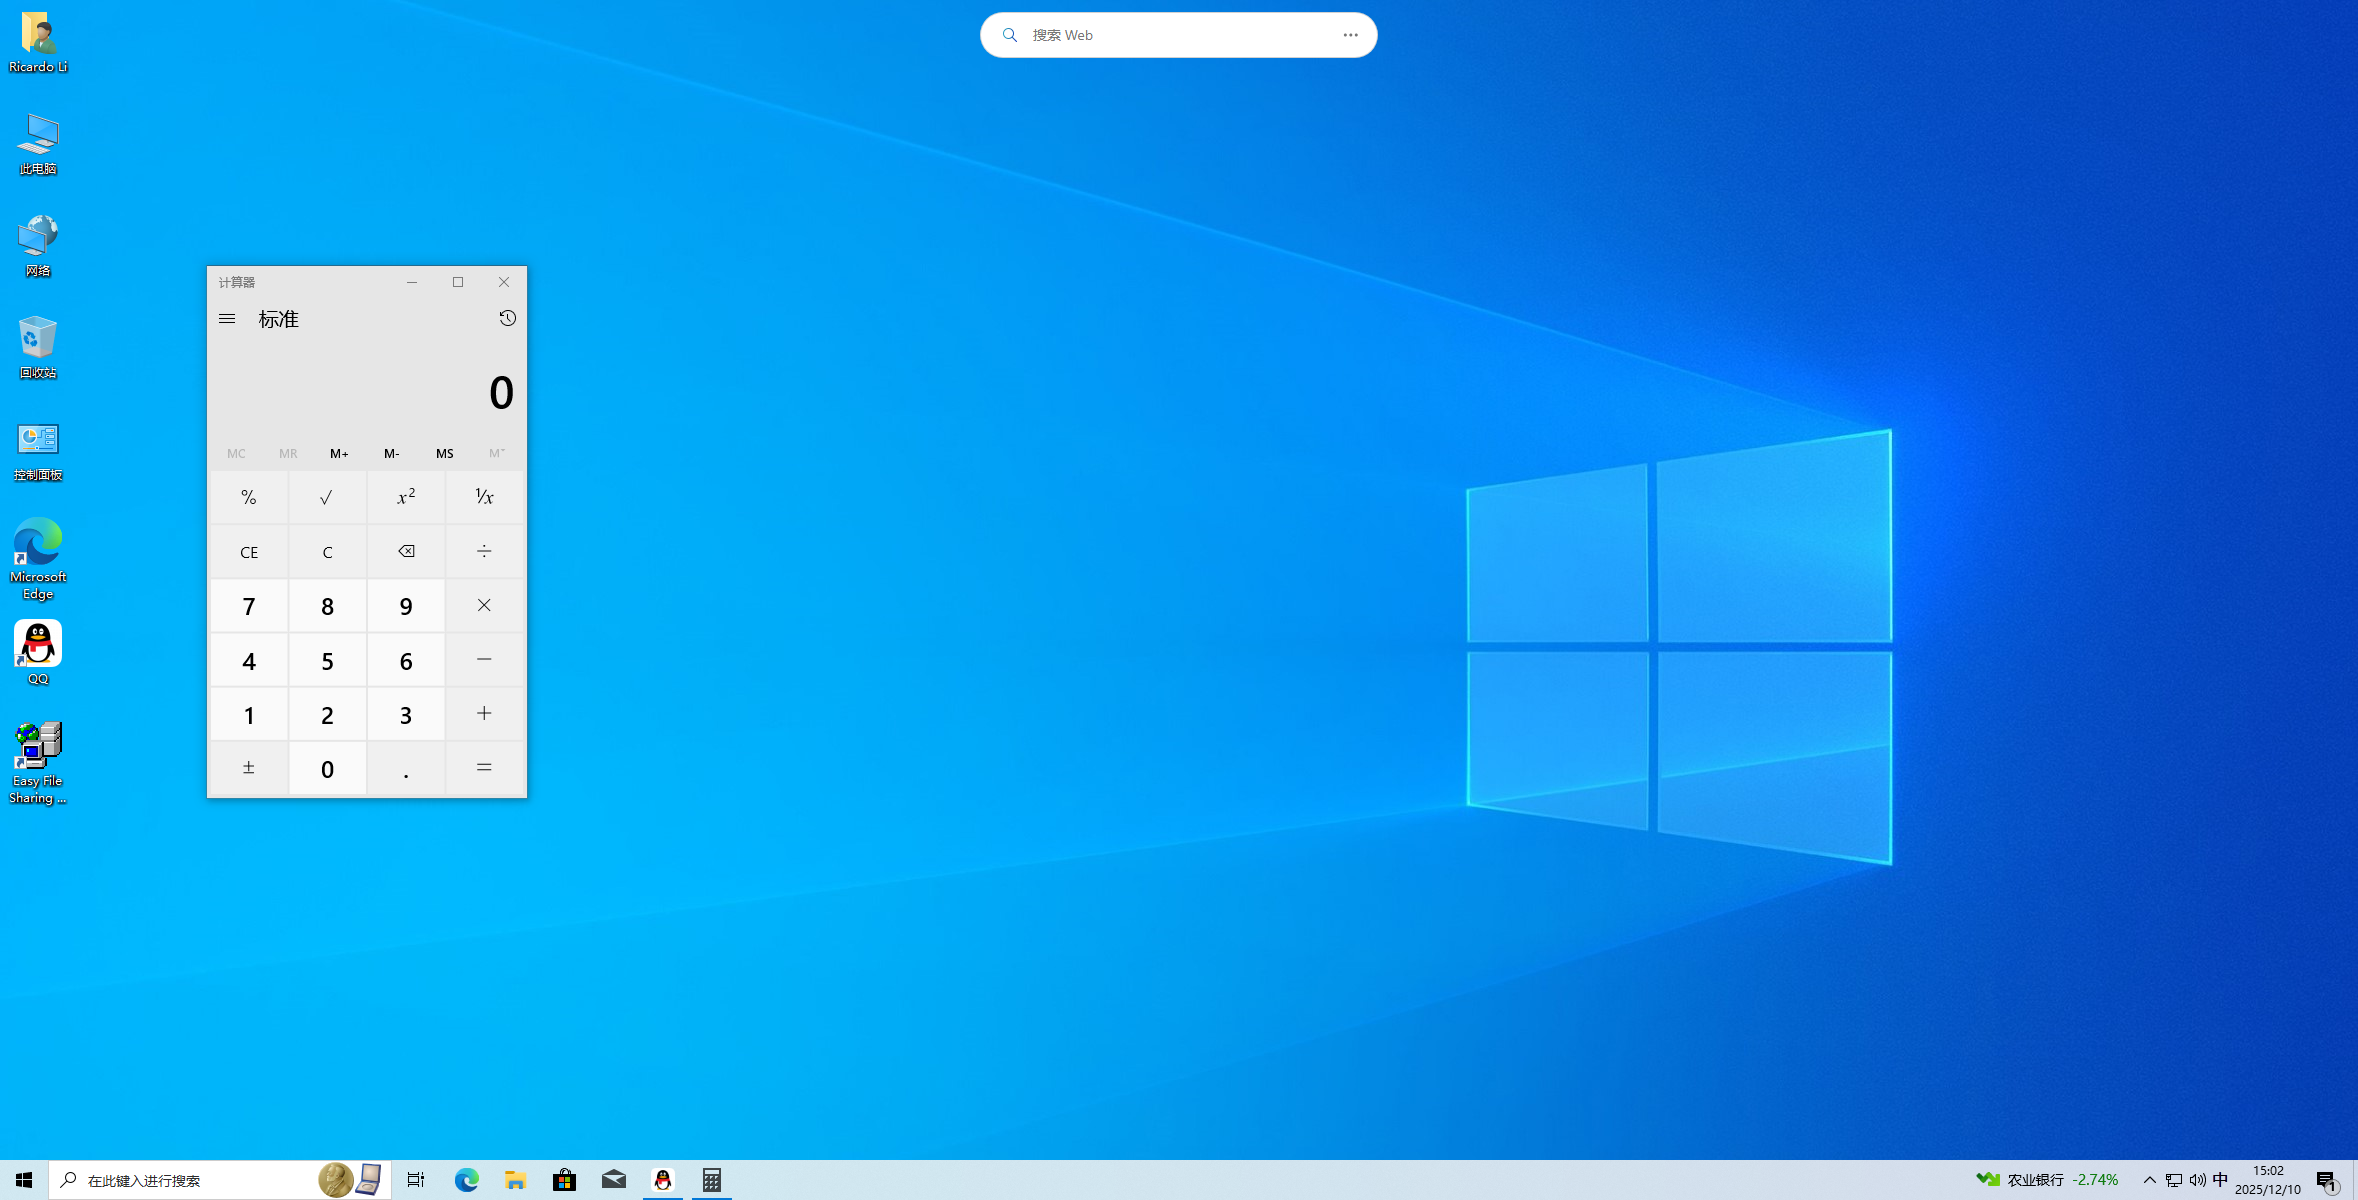This screenshot has width=2358, height=1200.
Task: Open the calculator hamburger navigation menu
Action: point(227,319)
